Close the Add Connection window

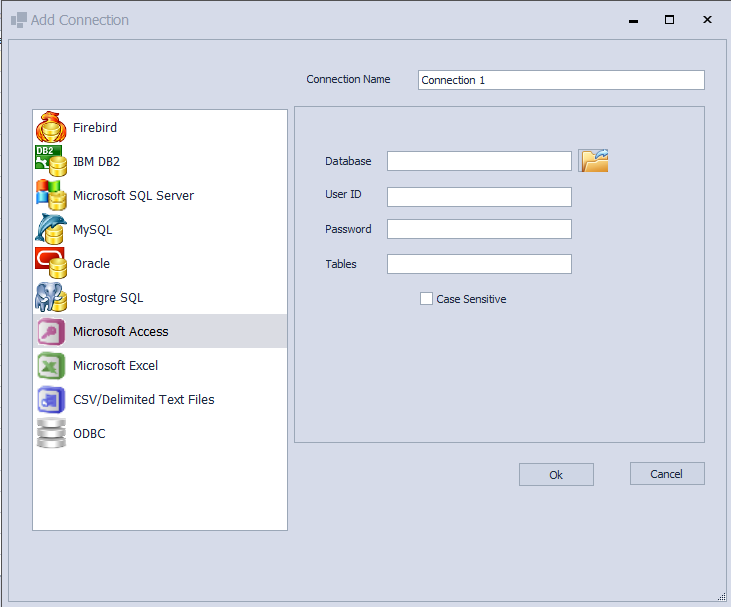tap(707, 20)
